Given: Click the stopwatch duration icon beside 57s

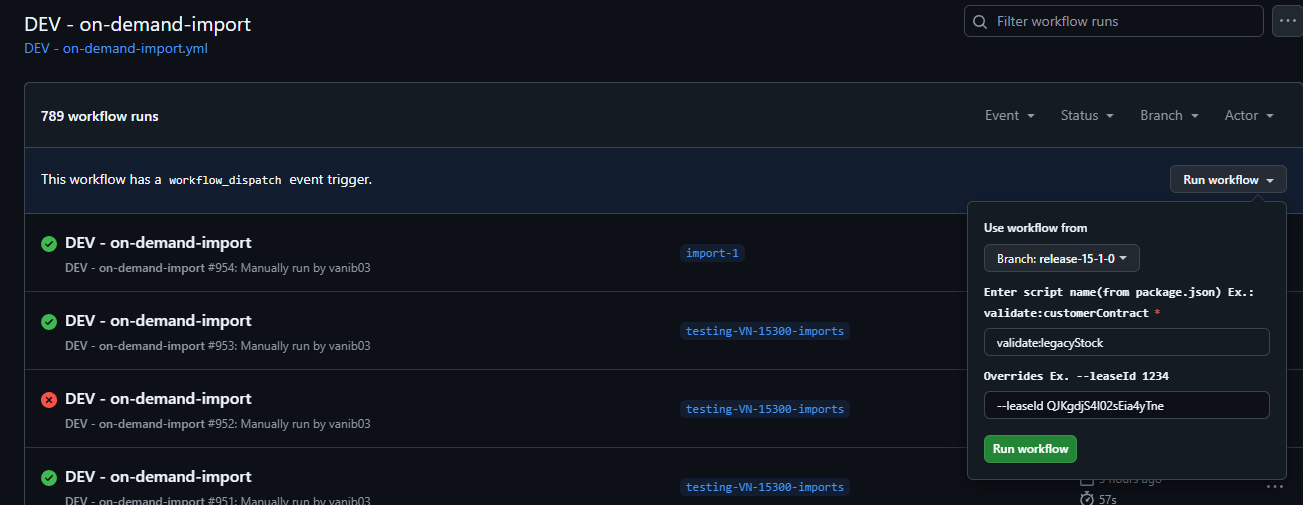Looking at the screenshot, I should (x=1087, y=498).
